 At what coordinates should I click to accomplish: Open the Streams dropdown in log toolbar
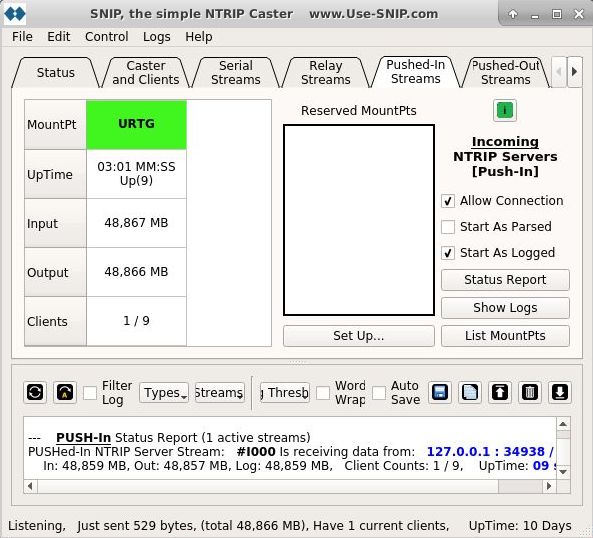click(220, 393)
